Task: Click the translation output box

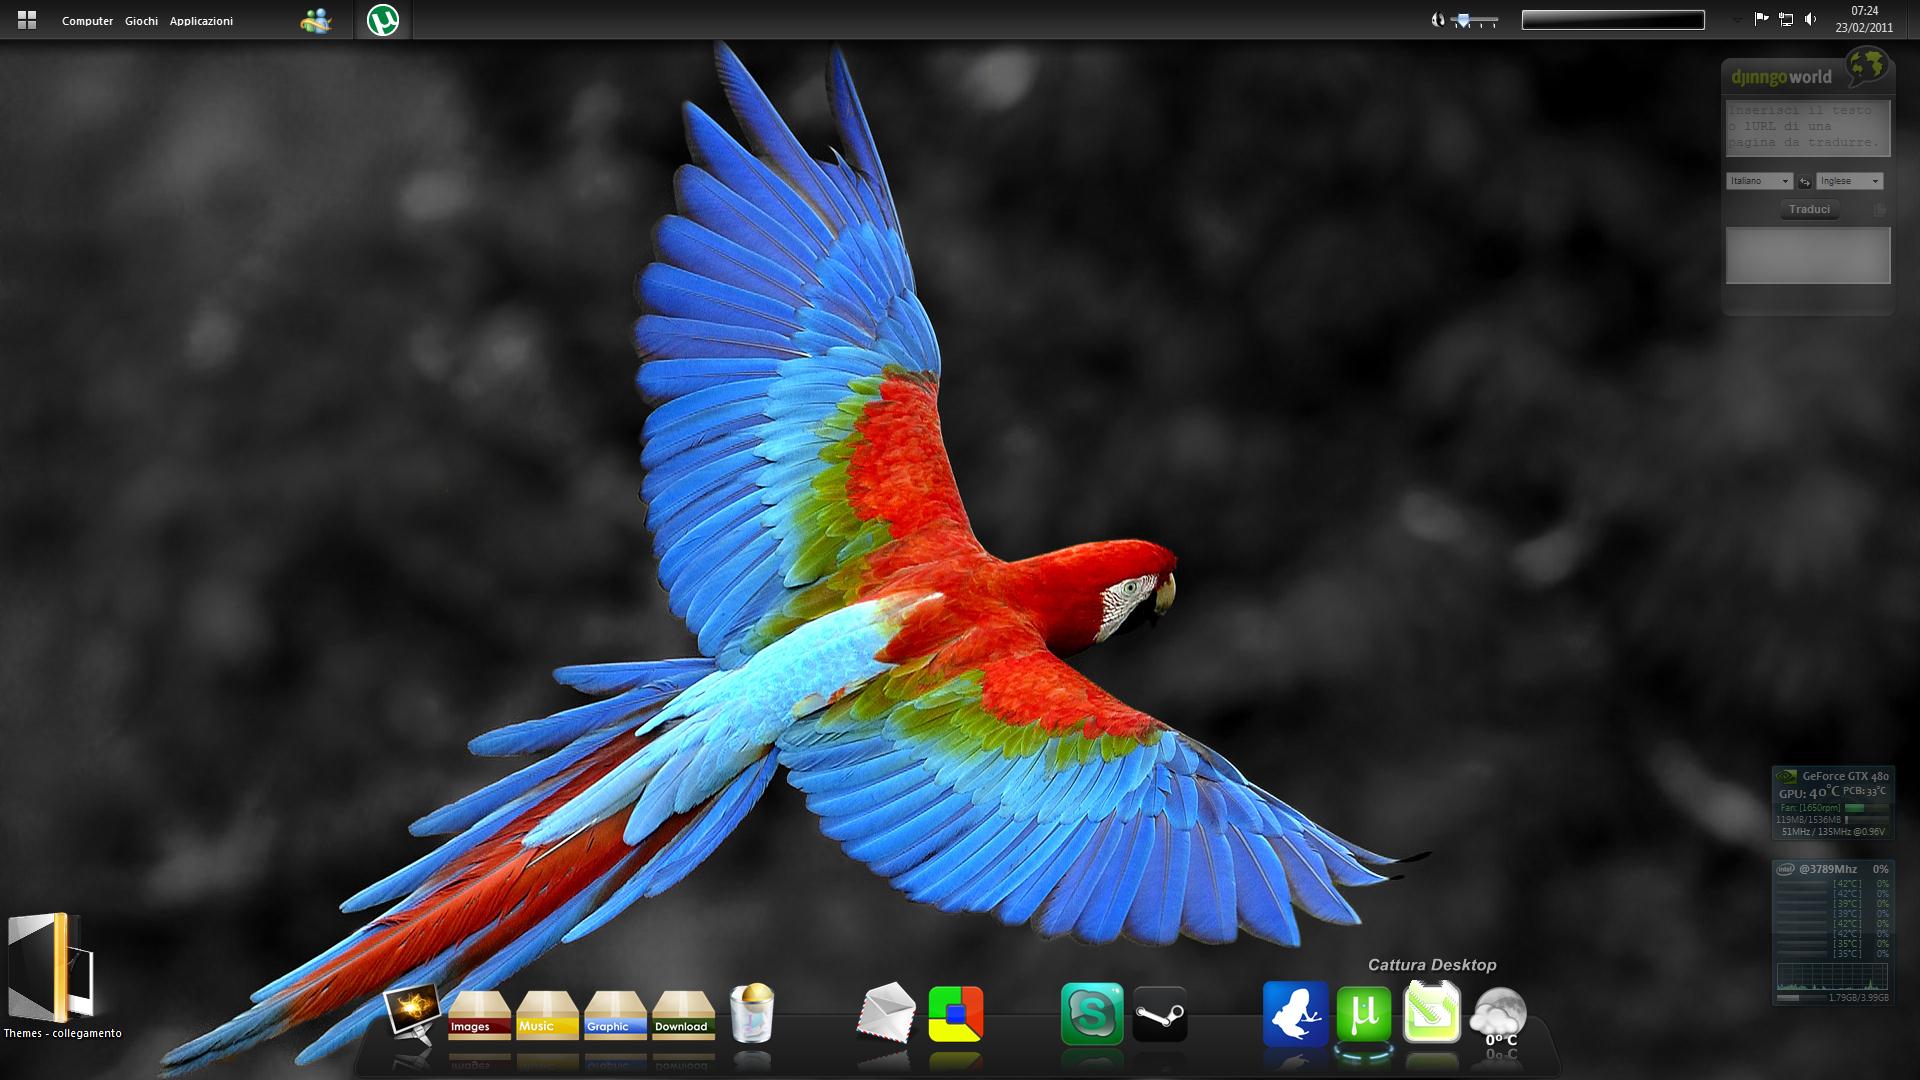Action: [x=1808, y=255]
